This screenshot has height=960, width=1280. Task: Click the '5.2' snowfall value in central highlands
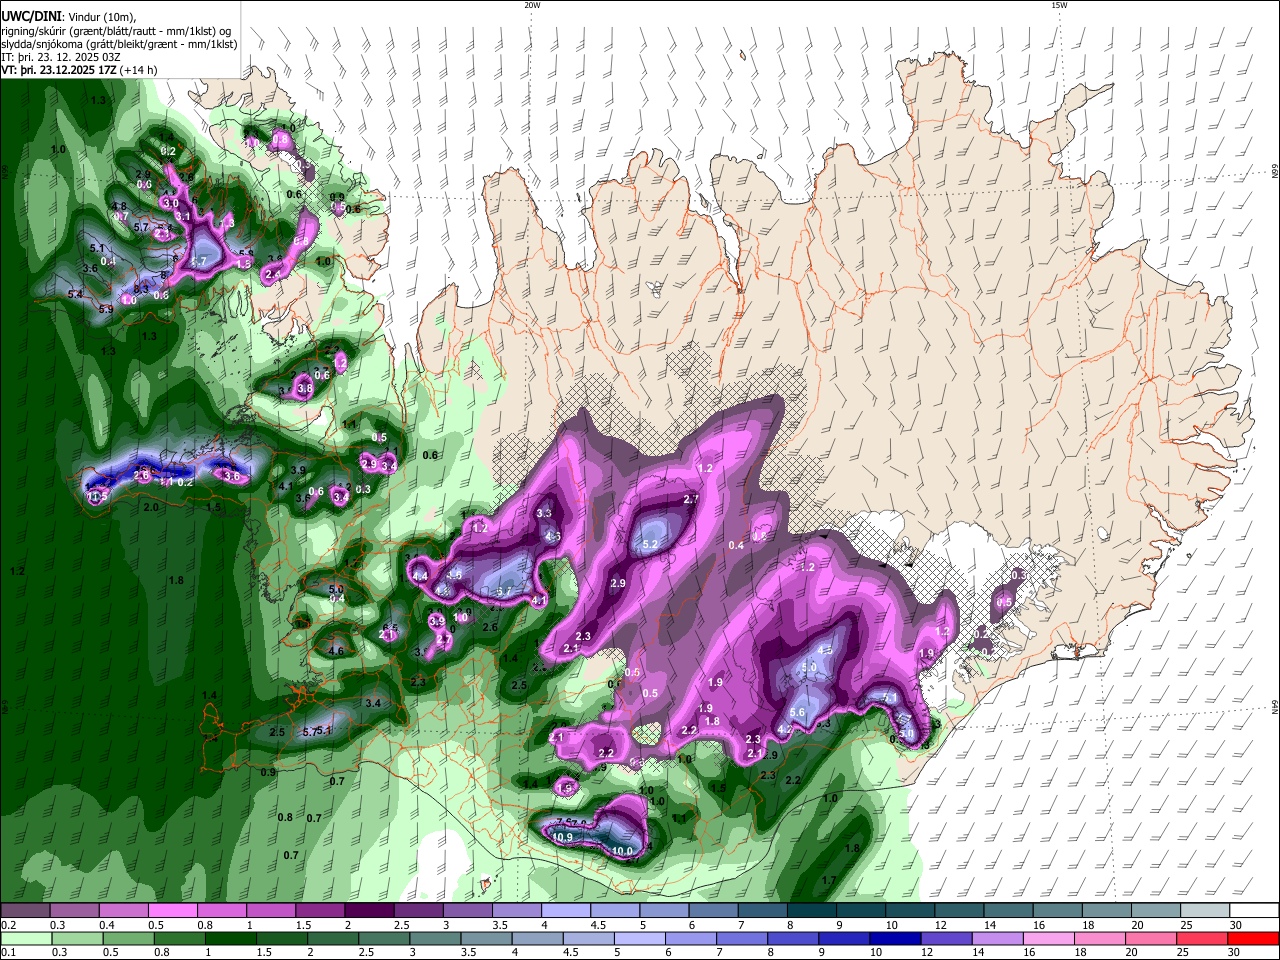click(650, 545)
